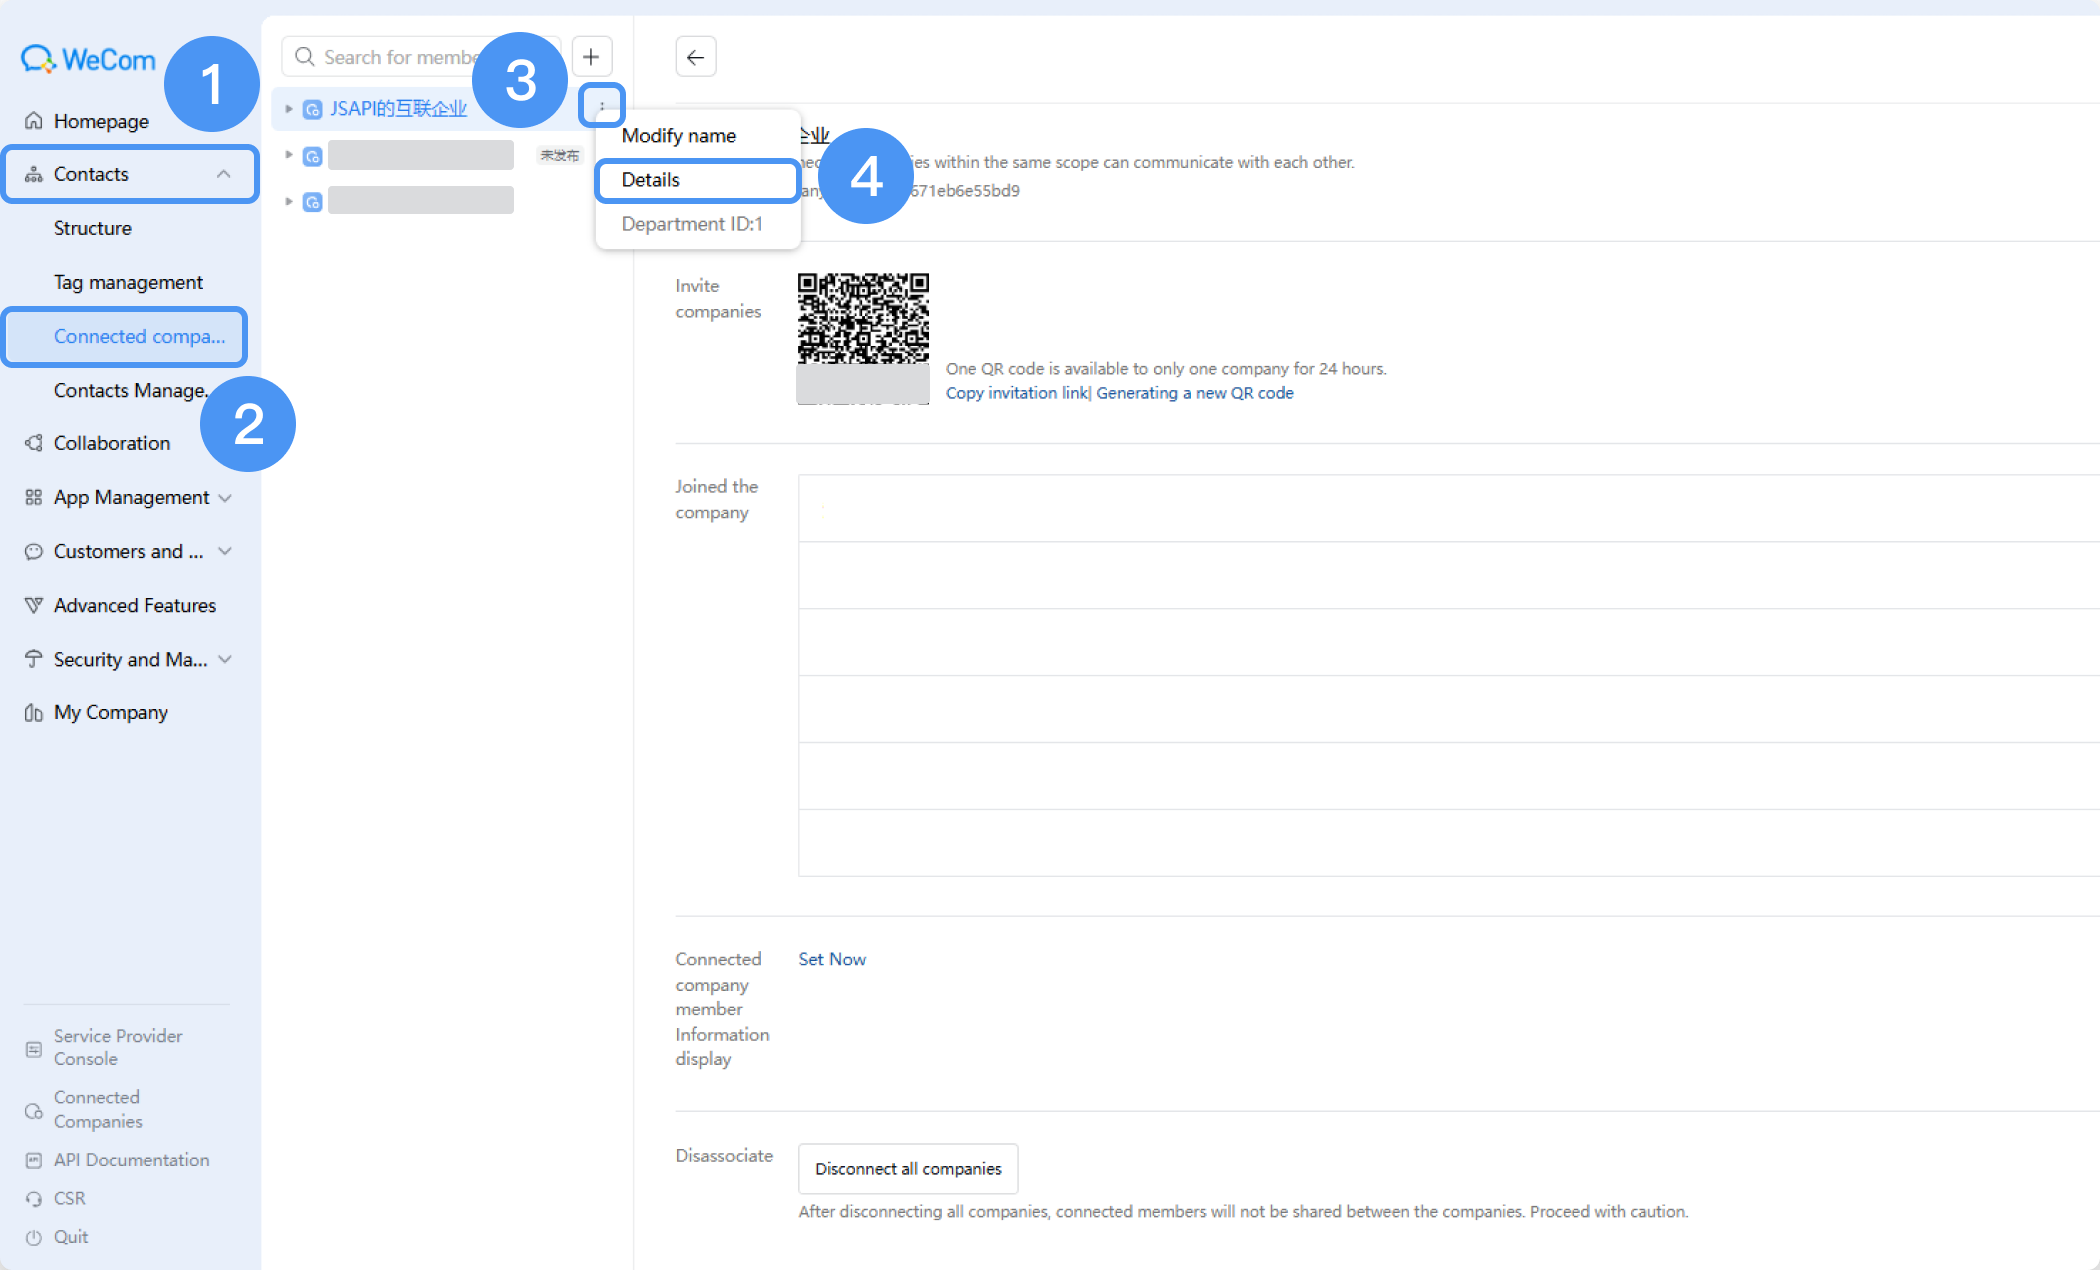Click the My Company building icon
The image size is (2100, 1270).
click(x=34, y=713)
